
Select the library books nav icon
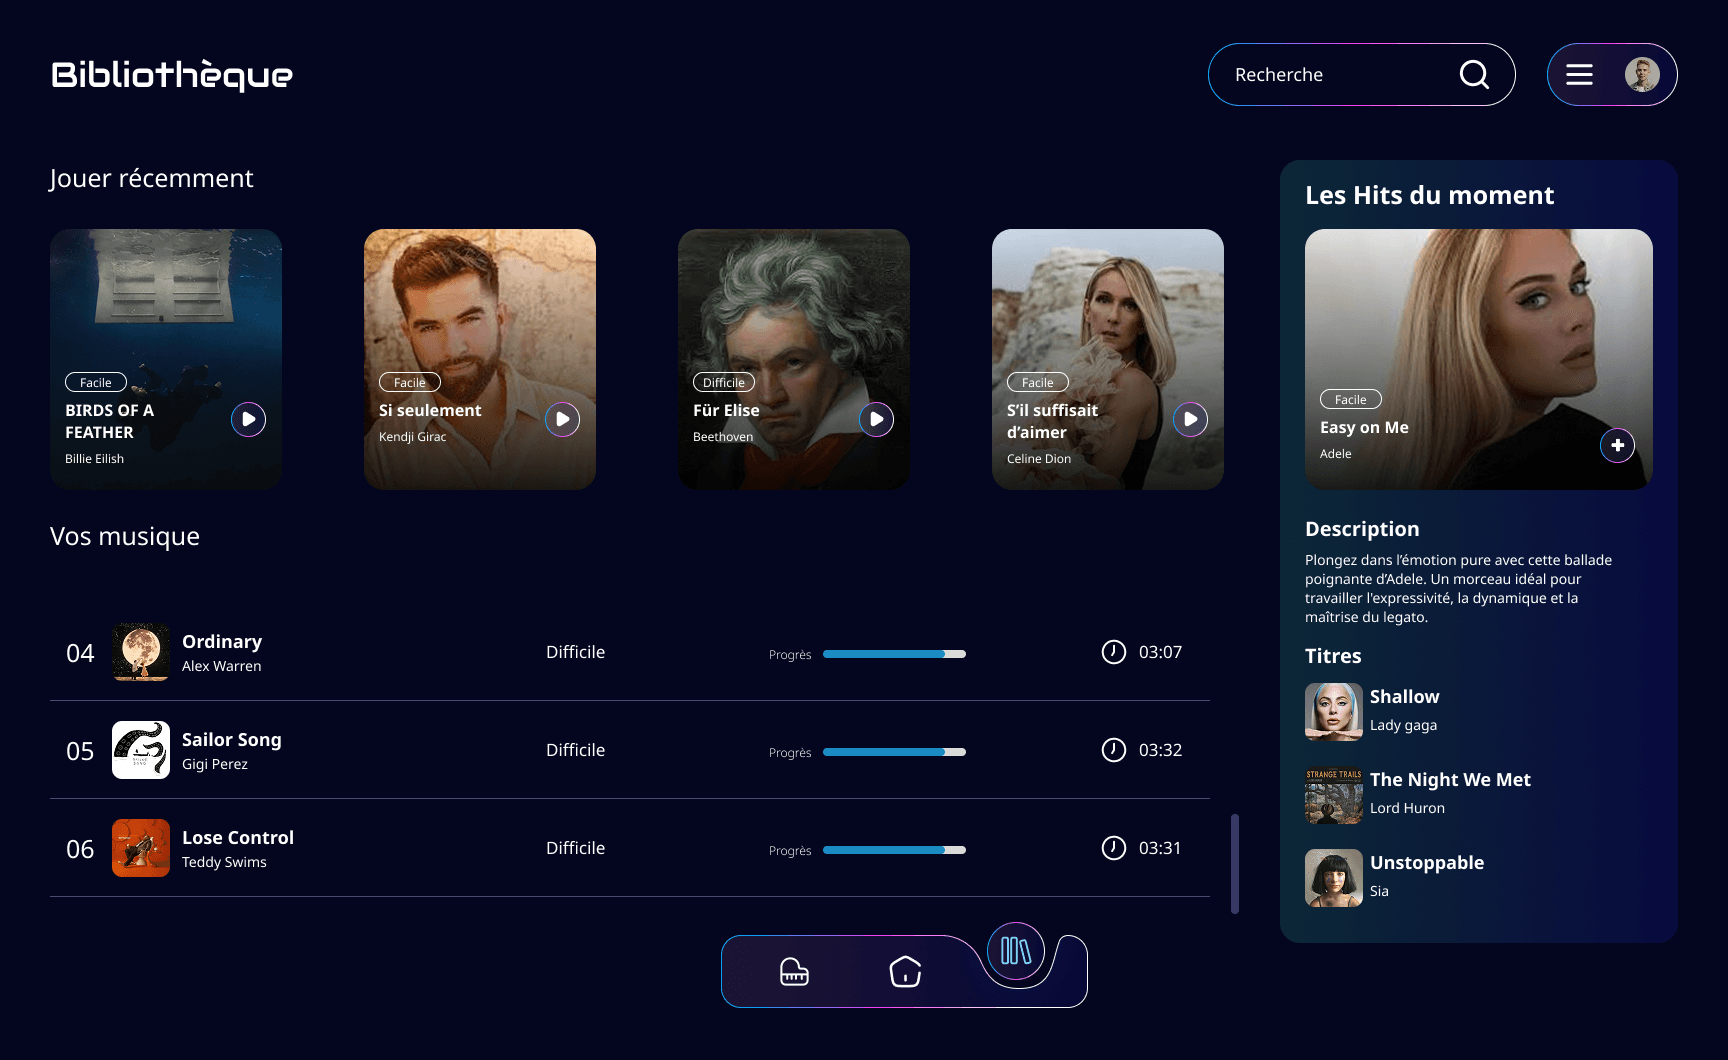coord(1016,951)
